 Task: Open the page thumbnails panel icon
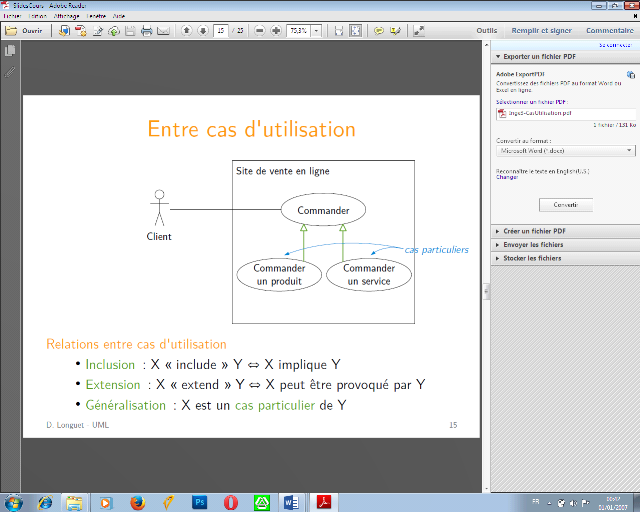click(x=10, y=51)
